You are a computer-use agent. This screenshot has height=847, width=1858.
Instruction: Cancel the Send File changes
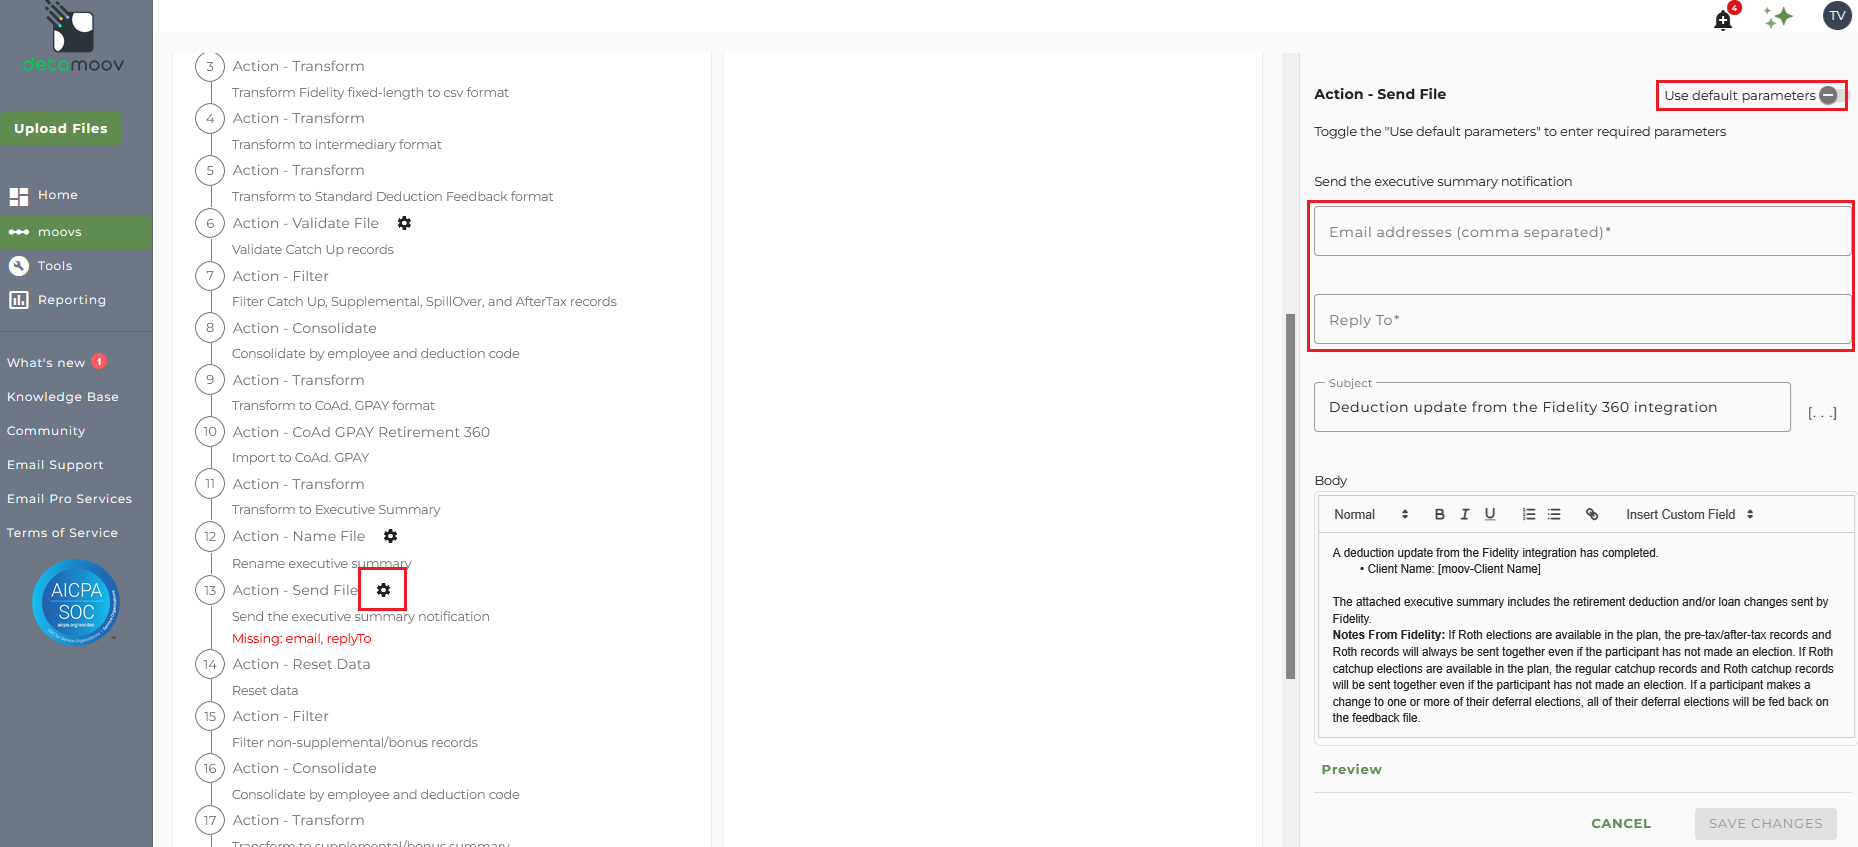(x=1621, y=824)
